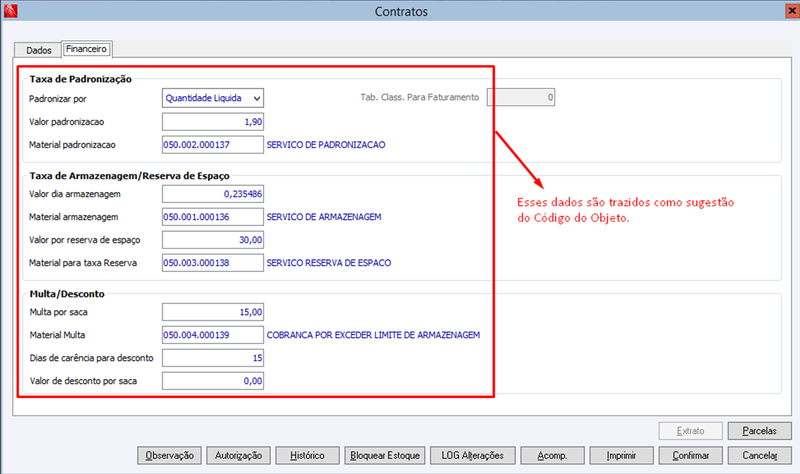Click the Valor padronizacao field
800x474 pixels.
213,122
